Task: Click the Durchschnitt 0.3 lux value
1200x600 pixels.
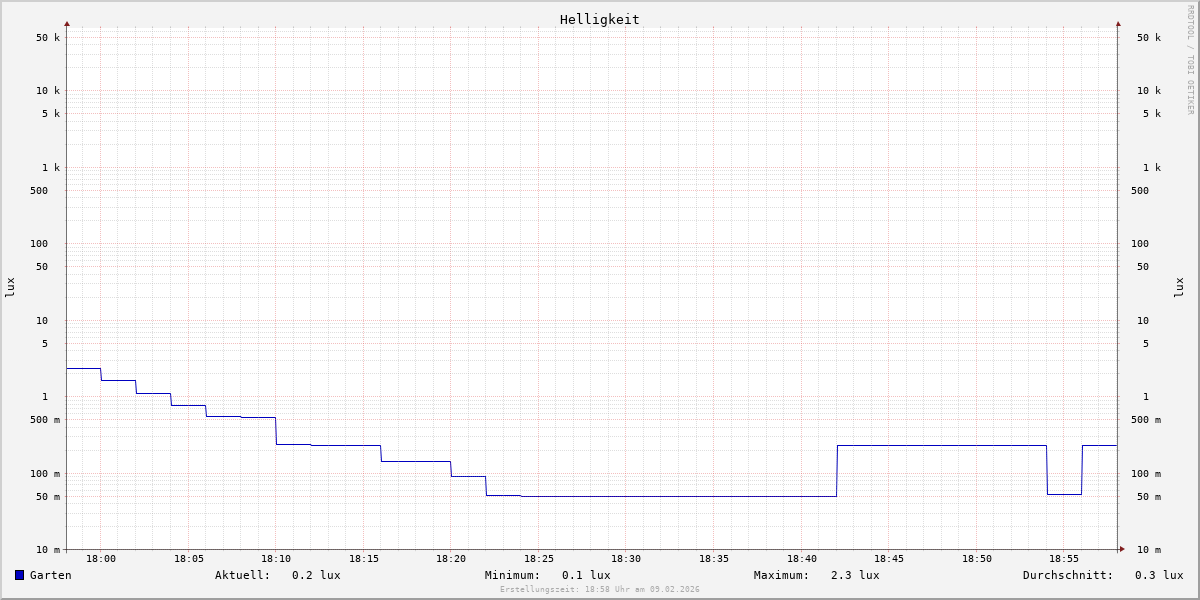Action: click(x=1159, y=575)
